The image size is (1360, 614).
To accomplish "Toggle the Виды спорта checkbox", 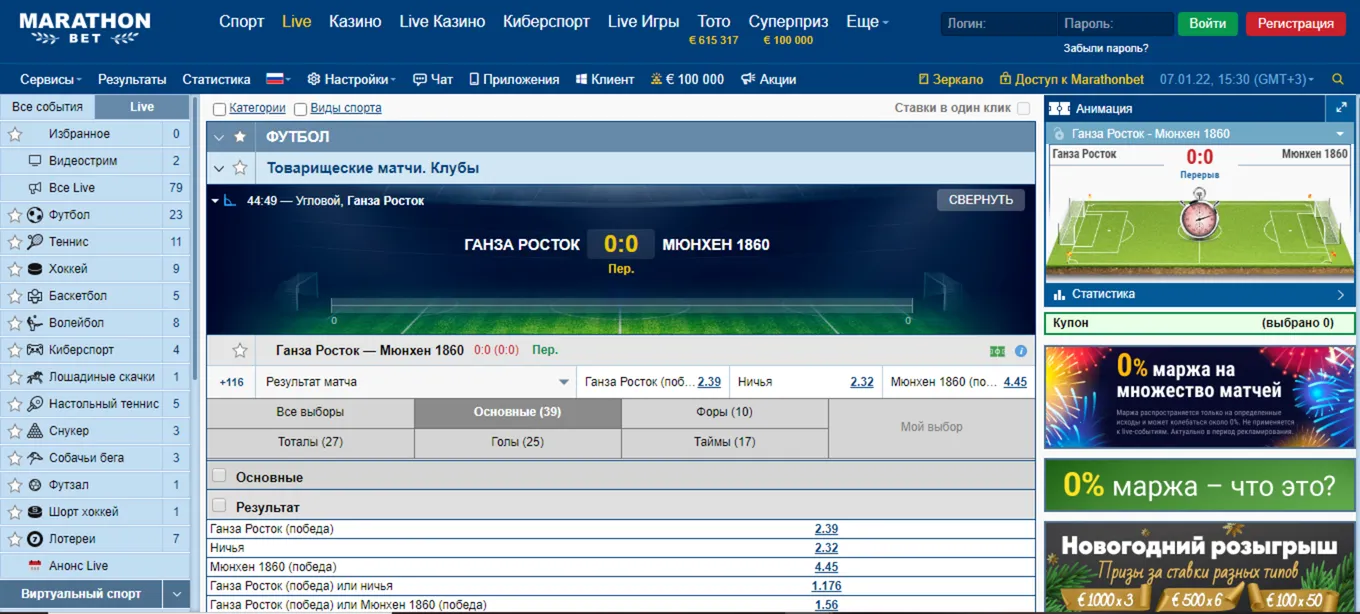I will click(300, 109).
